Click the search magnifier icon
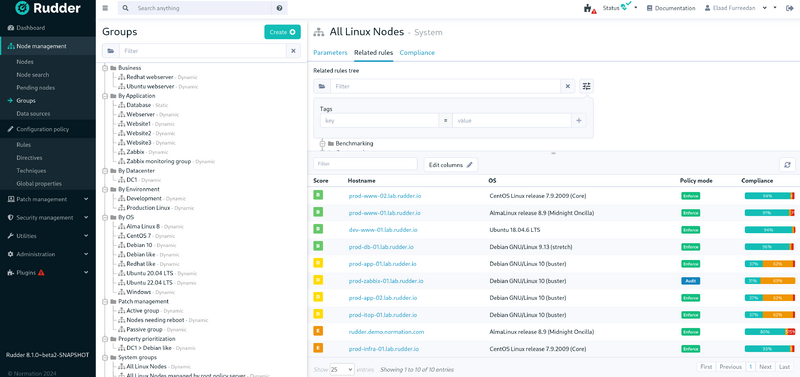The width and height of the screenshot is (800, 377). [126, 8]
